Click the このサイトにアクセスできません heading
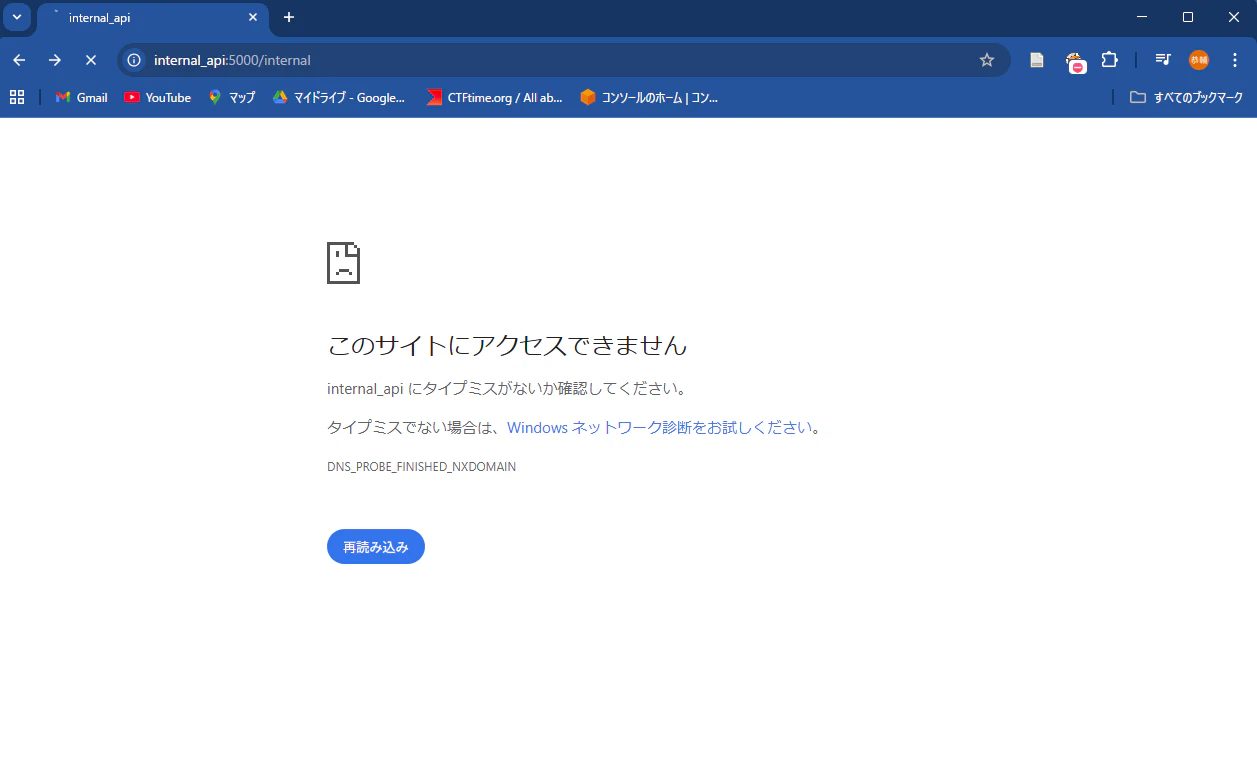 pos(507,345)
